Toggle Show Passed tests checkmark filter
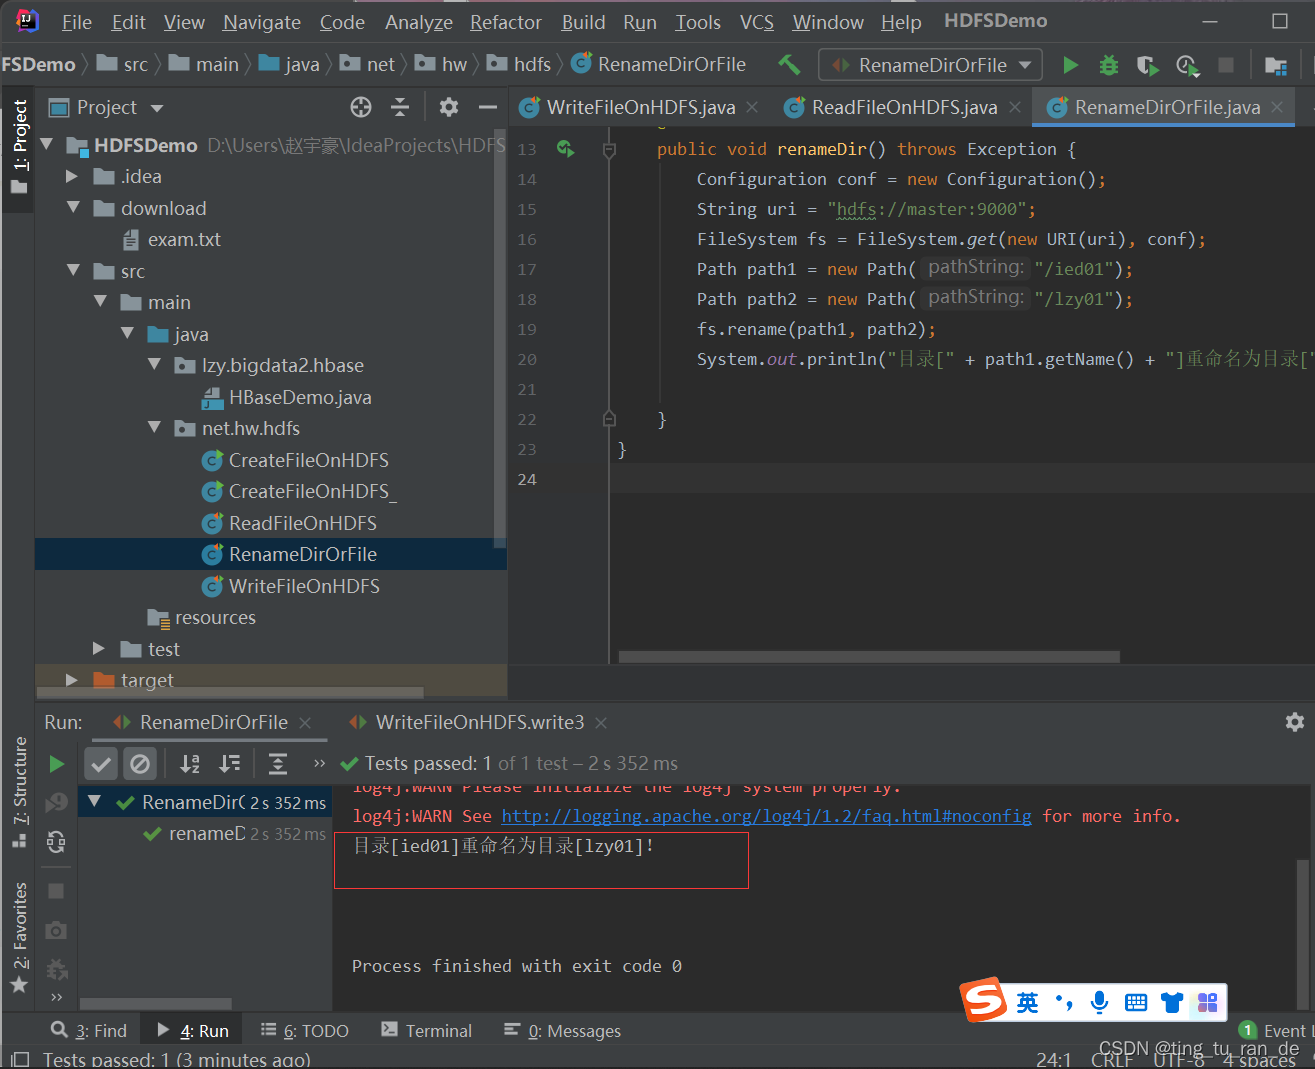 (100, 763)
